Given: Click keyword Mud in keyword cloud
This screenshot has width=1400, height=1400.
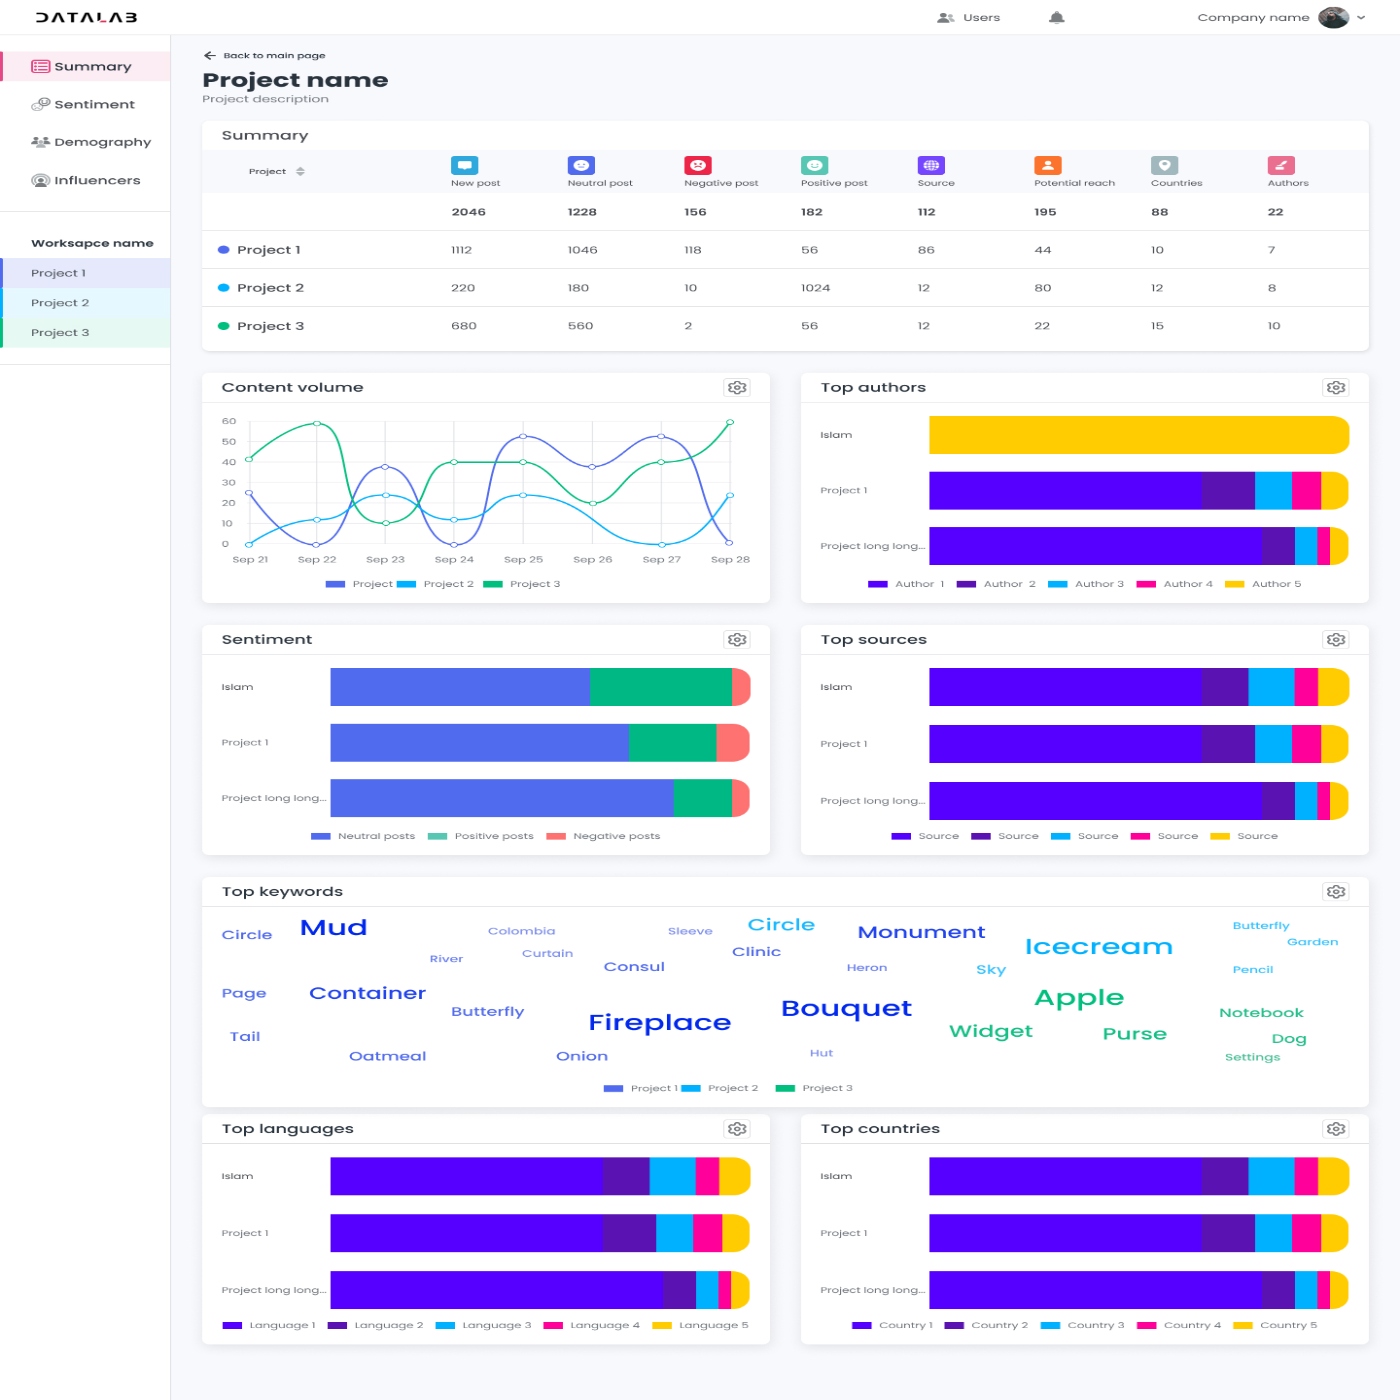Looking at the screenshot, I should pyautogui.click(x=334, y=927).
